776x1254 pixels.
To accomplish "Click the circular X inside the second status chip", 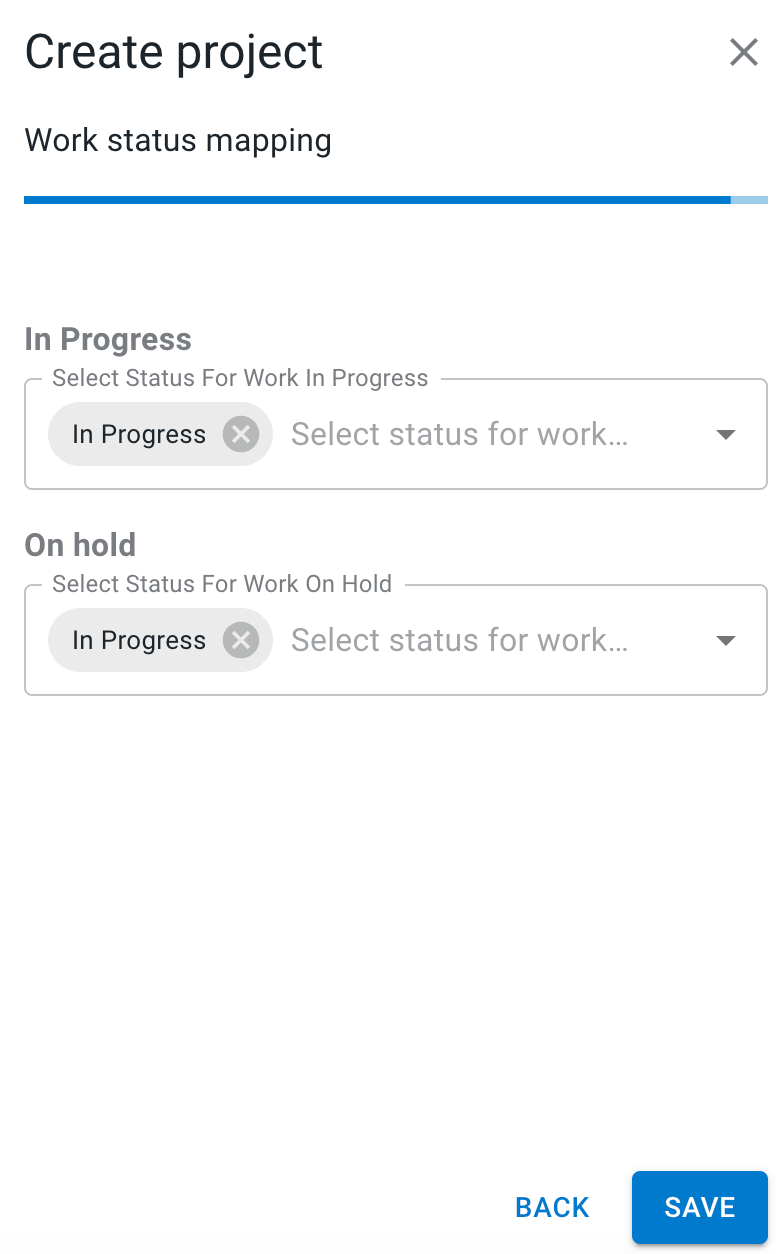I will 240,640.
